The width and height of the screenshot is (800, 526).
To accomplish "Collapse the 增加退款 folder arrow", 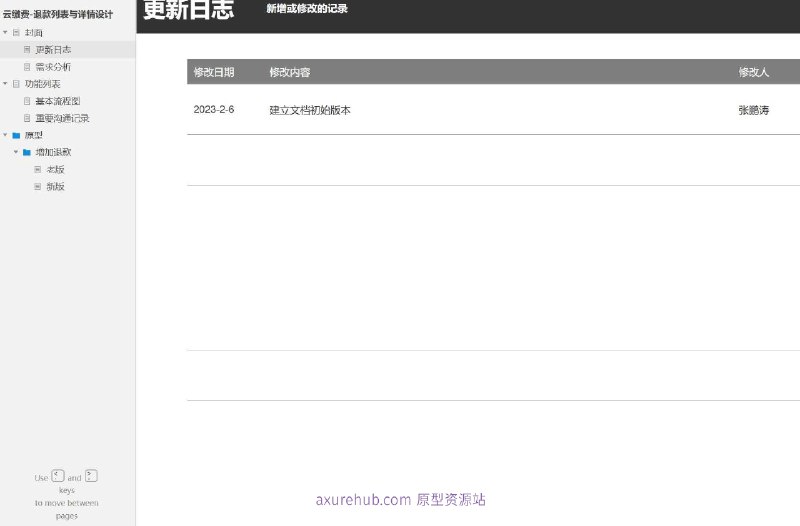I will click(x=16, y=152).
